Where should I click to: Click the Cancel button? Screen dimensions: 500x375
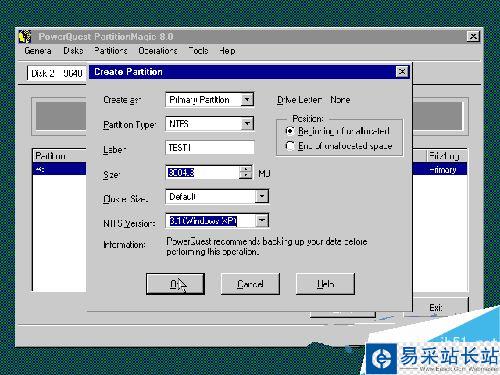coord(250,284)
